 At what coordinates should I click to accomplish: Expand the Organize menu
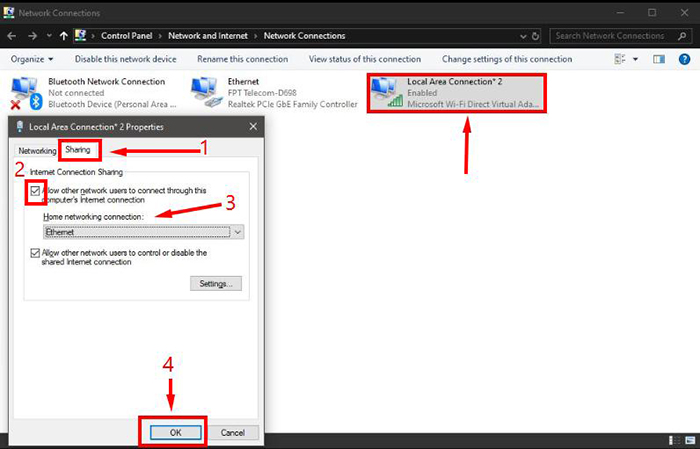(33, 59)
